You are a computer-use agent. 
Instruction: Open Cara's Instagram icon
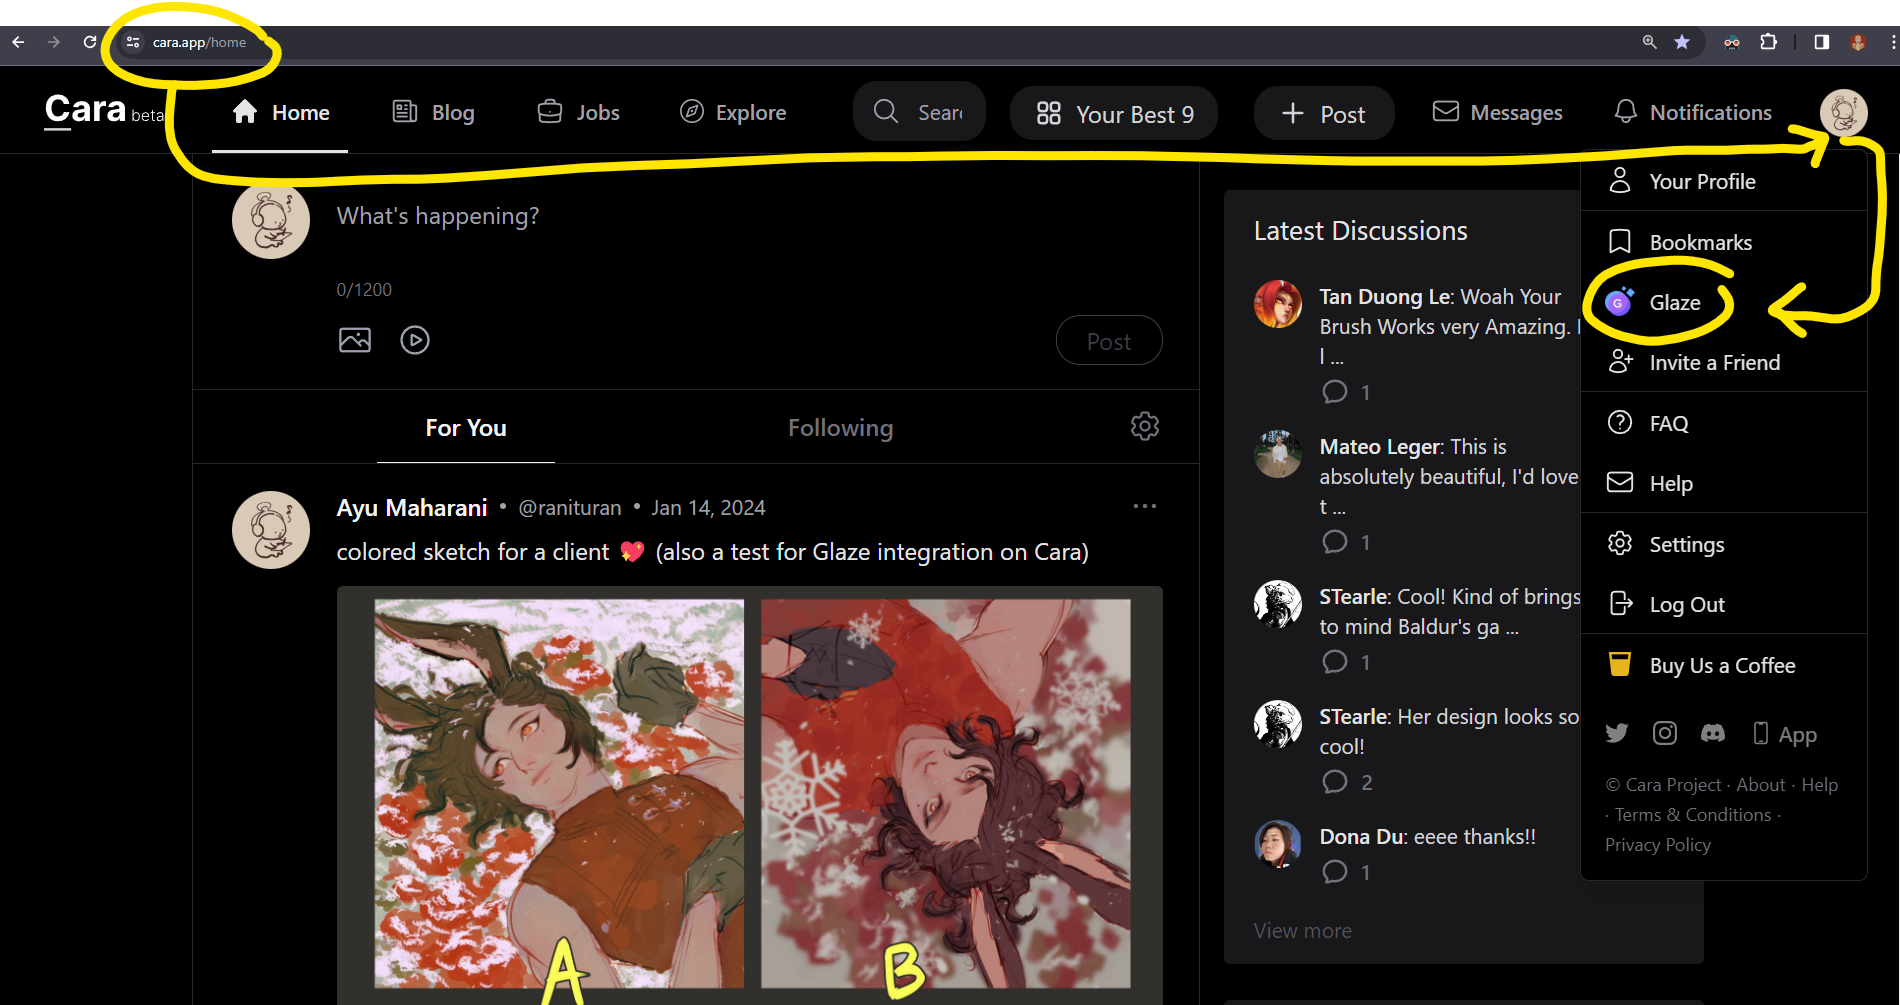tap(1664, 734)
